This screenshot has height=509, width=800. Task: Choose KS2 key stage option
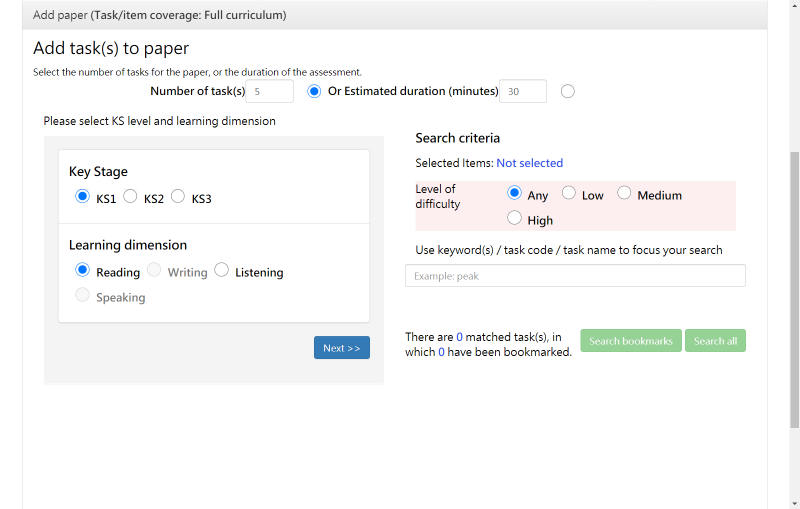(130, 197)
